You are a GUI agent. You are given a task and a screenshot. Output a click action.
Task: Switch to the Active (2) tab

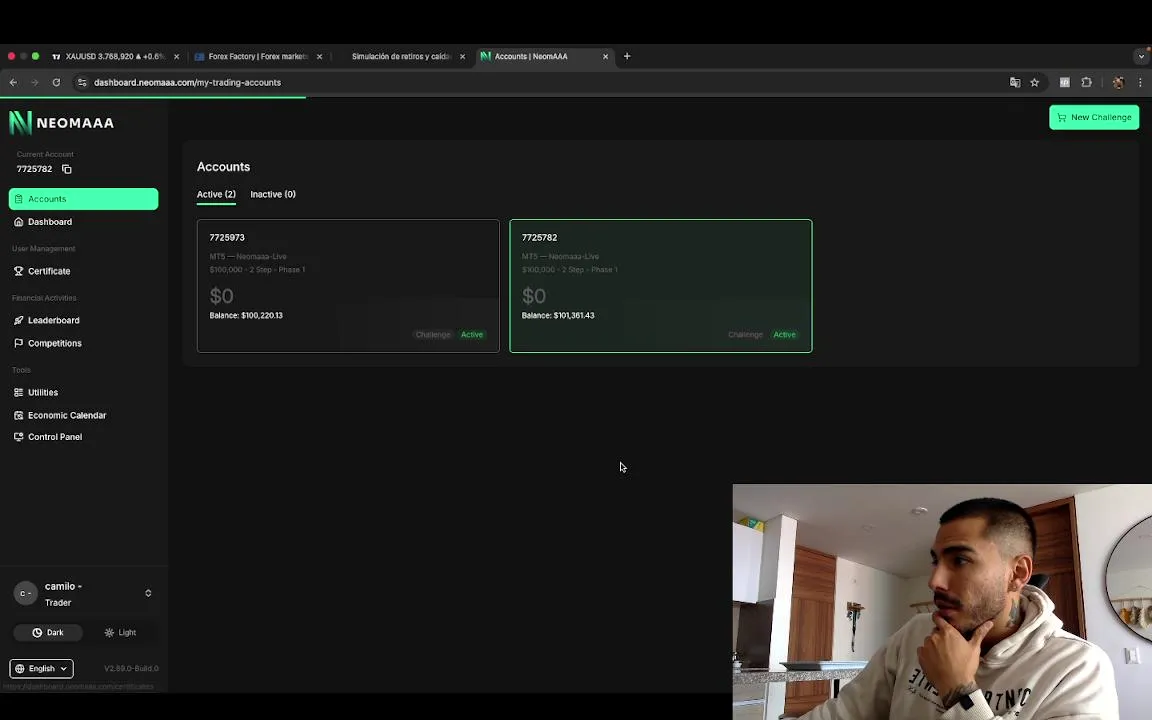[216, 195]
